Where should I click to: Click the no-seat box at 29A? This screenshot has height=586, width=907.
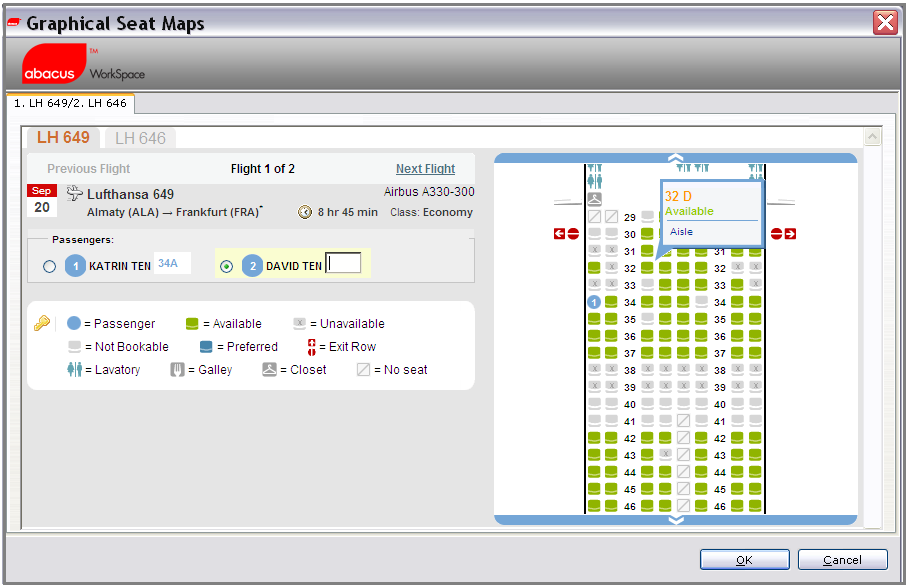(594, 217)
